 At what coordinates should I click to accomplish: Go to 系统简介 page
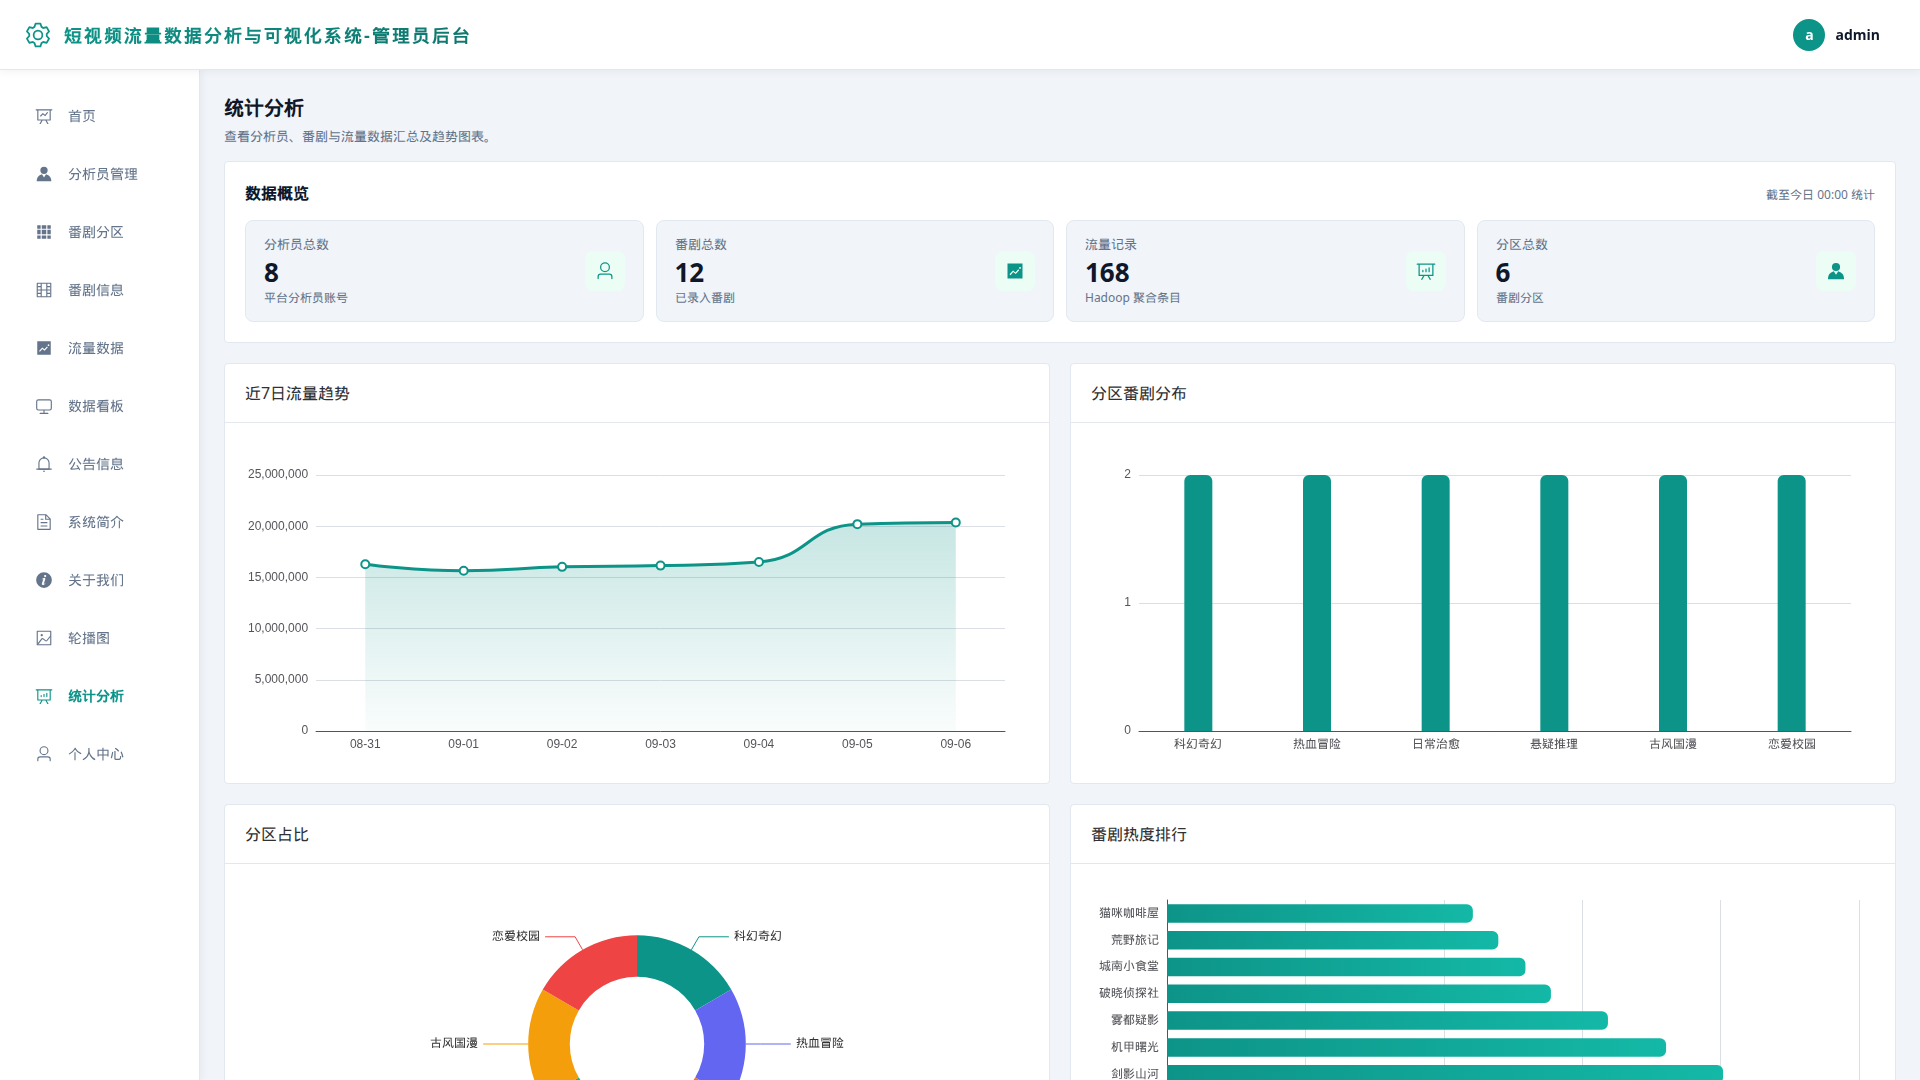(x=100, y=522)
